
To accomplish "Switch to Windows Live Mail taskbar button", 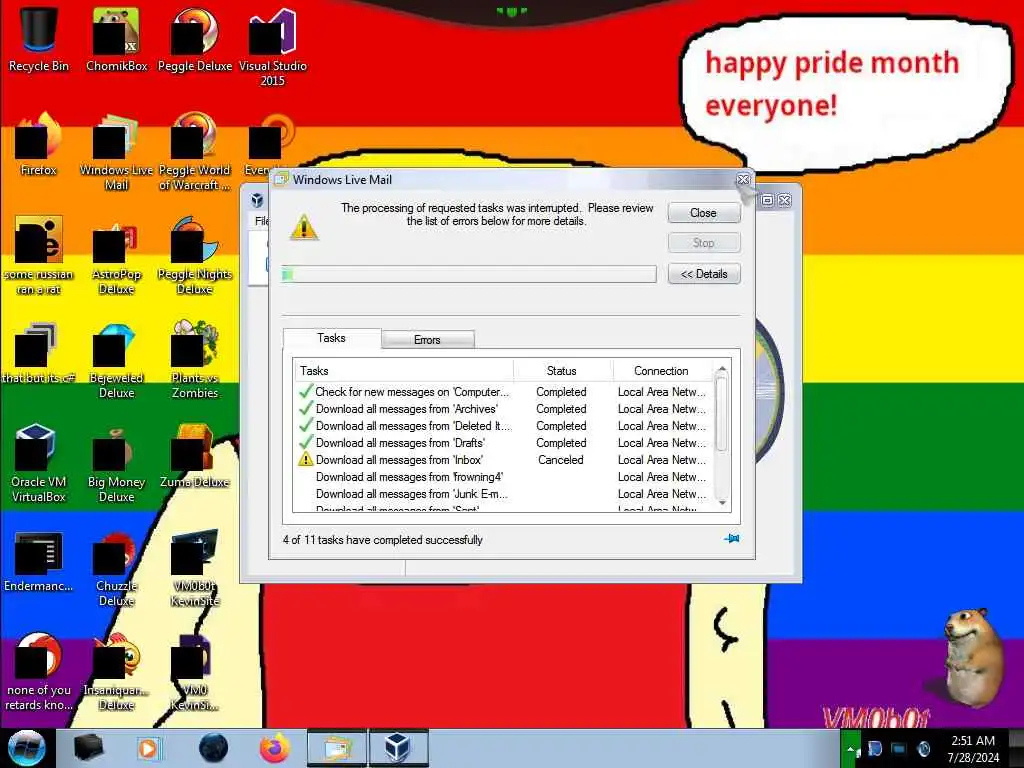I will click(x=336, y=748).
